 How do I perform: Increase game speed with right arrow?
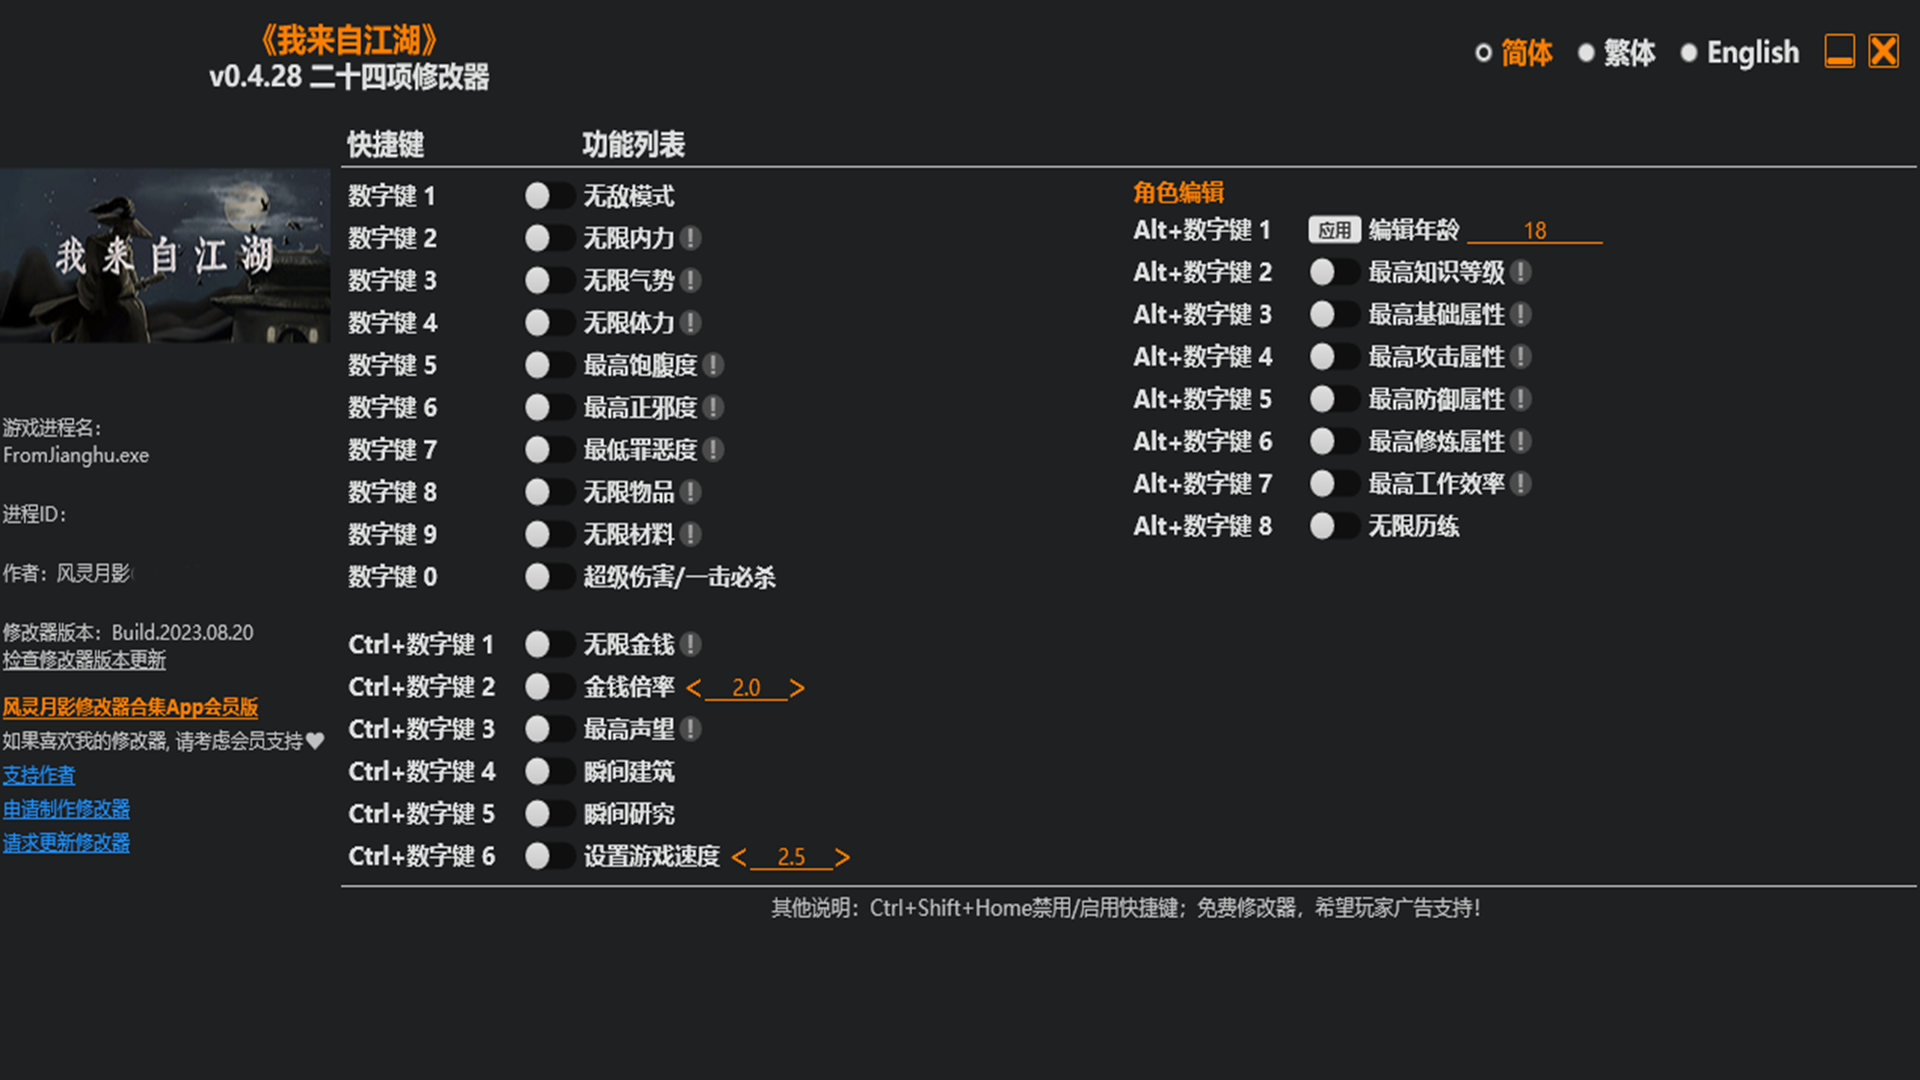click(x=842, y=858)
